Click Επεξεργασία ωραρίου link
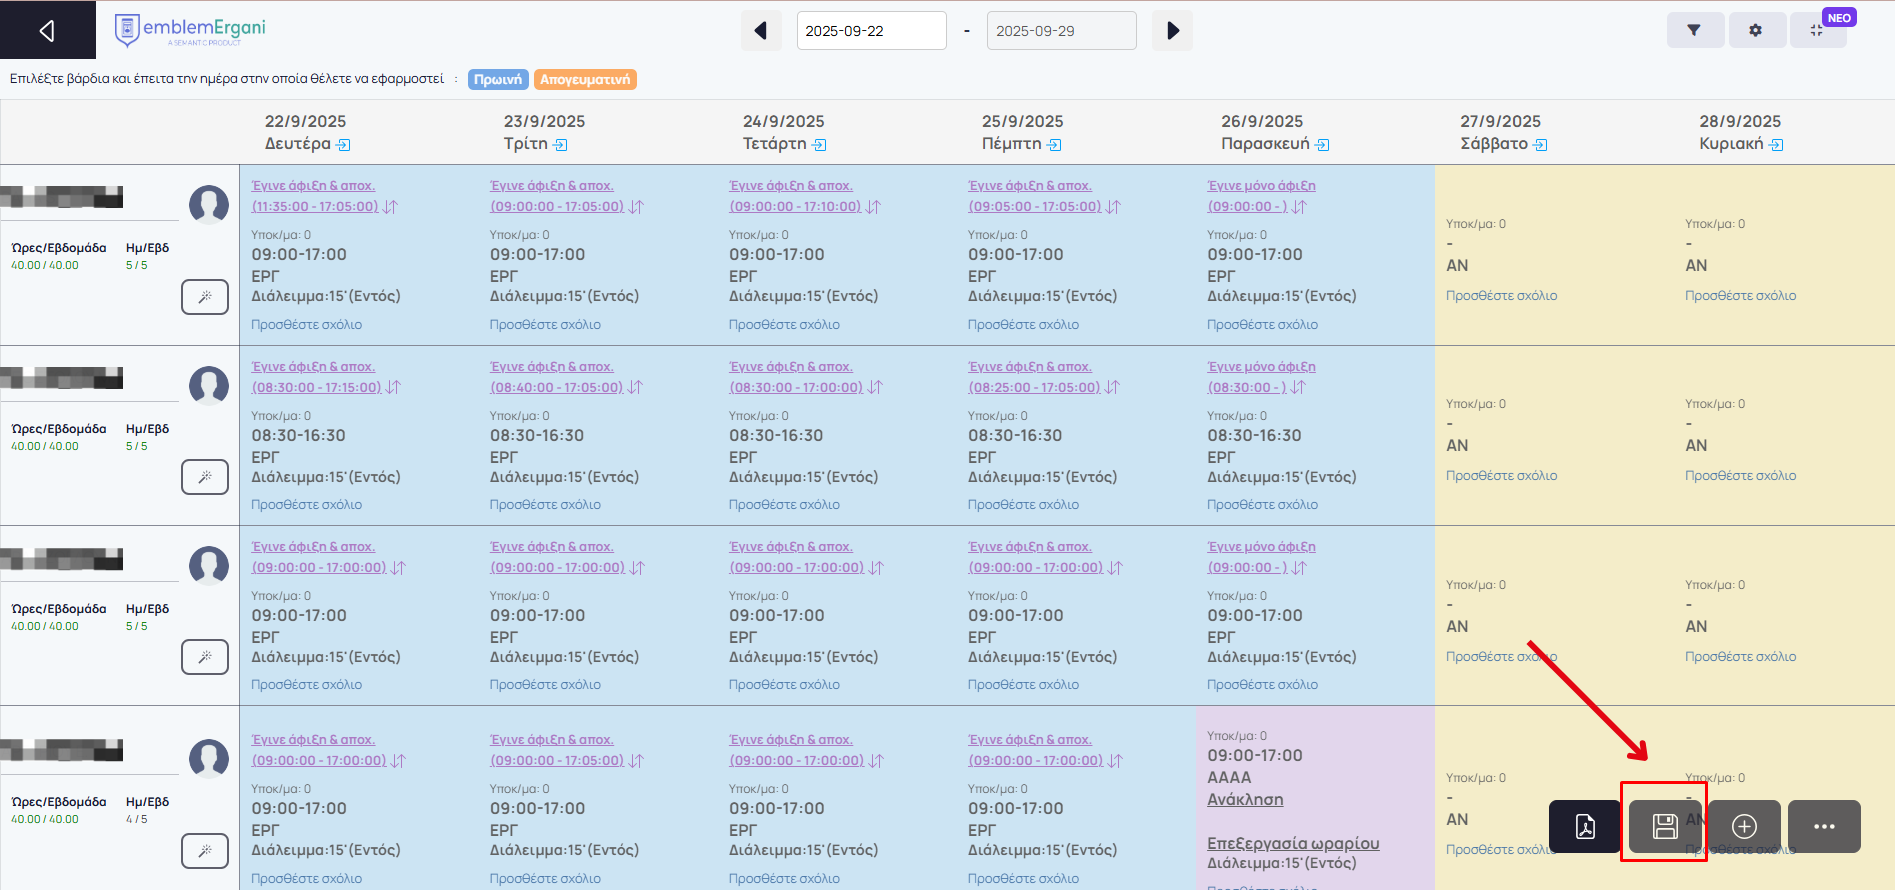Image resolution: width=1895 pixels, height=890 pixels. point(1293,843)
